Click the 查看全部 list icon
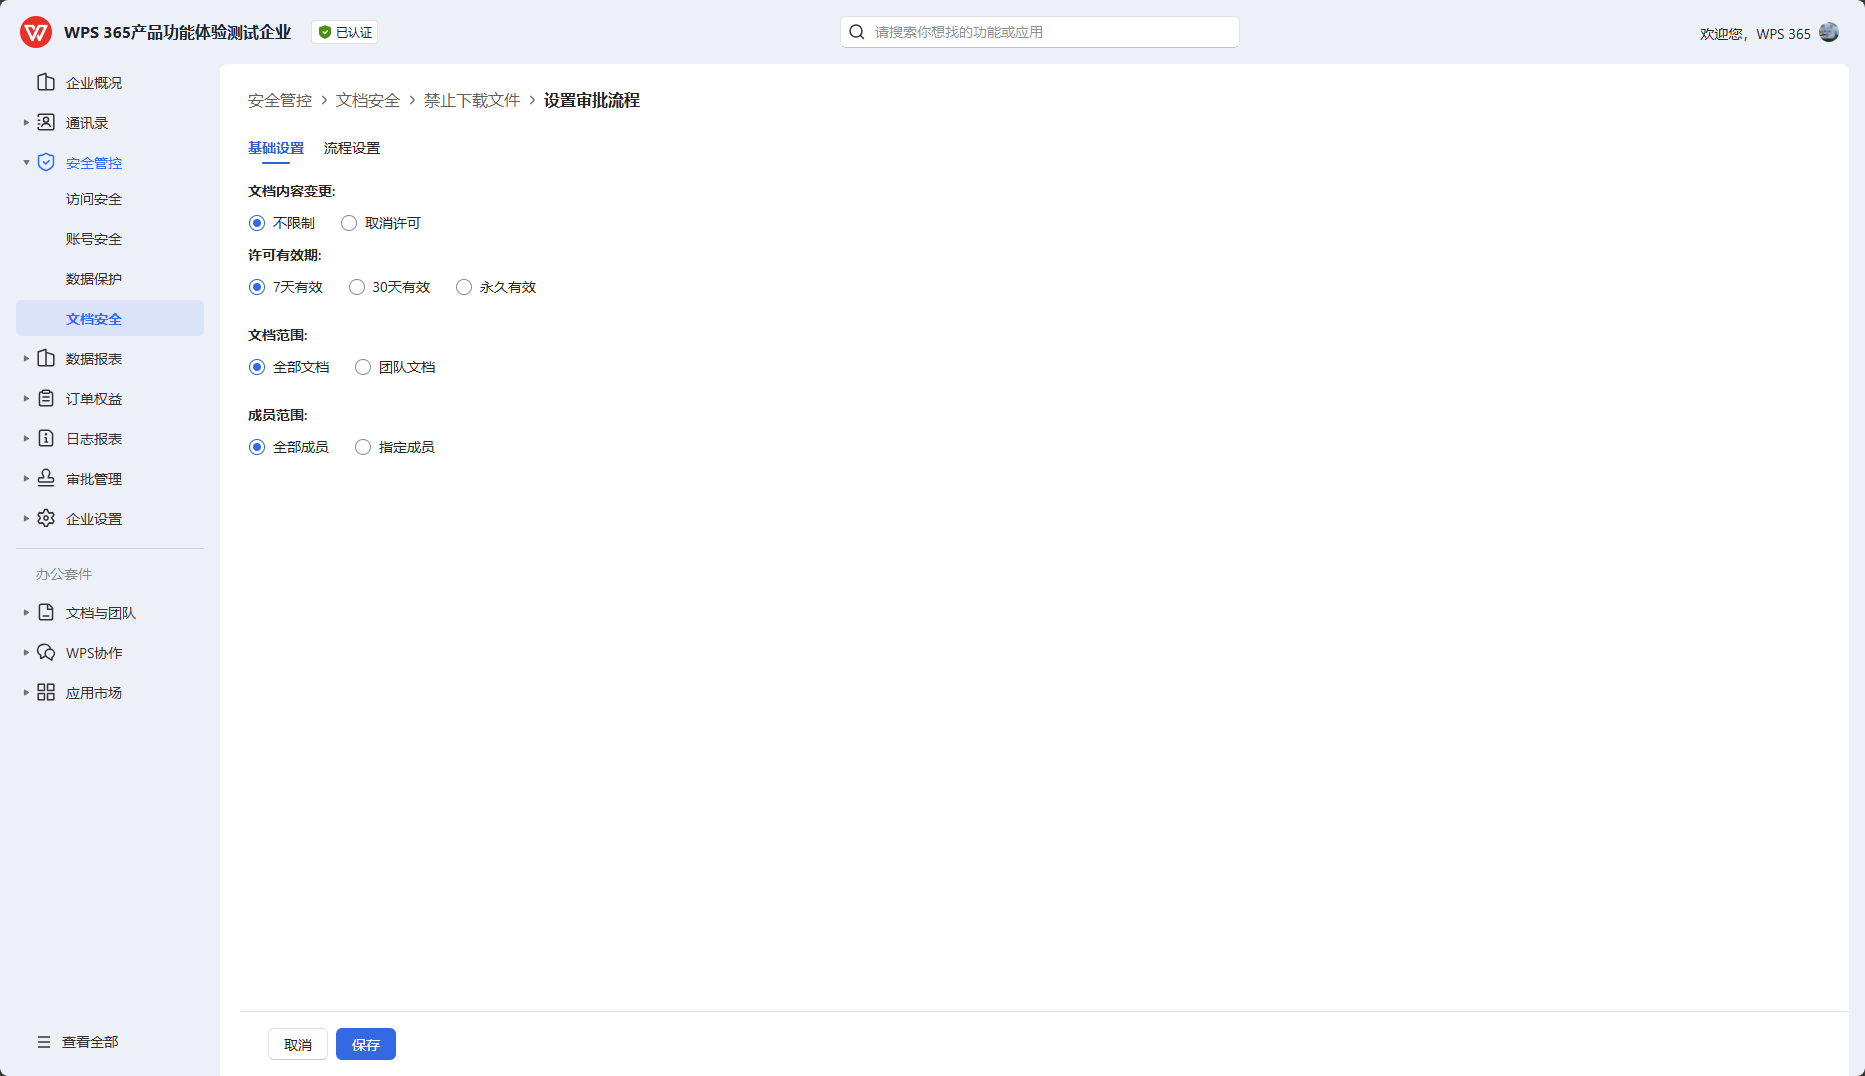Viewport: 1865px width, 1076px height. (x=44, y=1042)
